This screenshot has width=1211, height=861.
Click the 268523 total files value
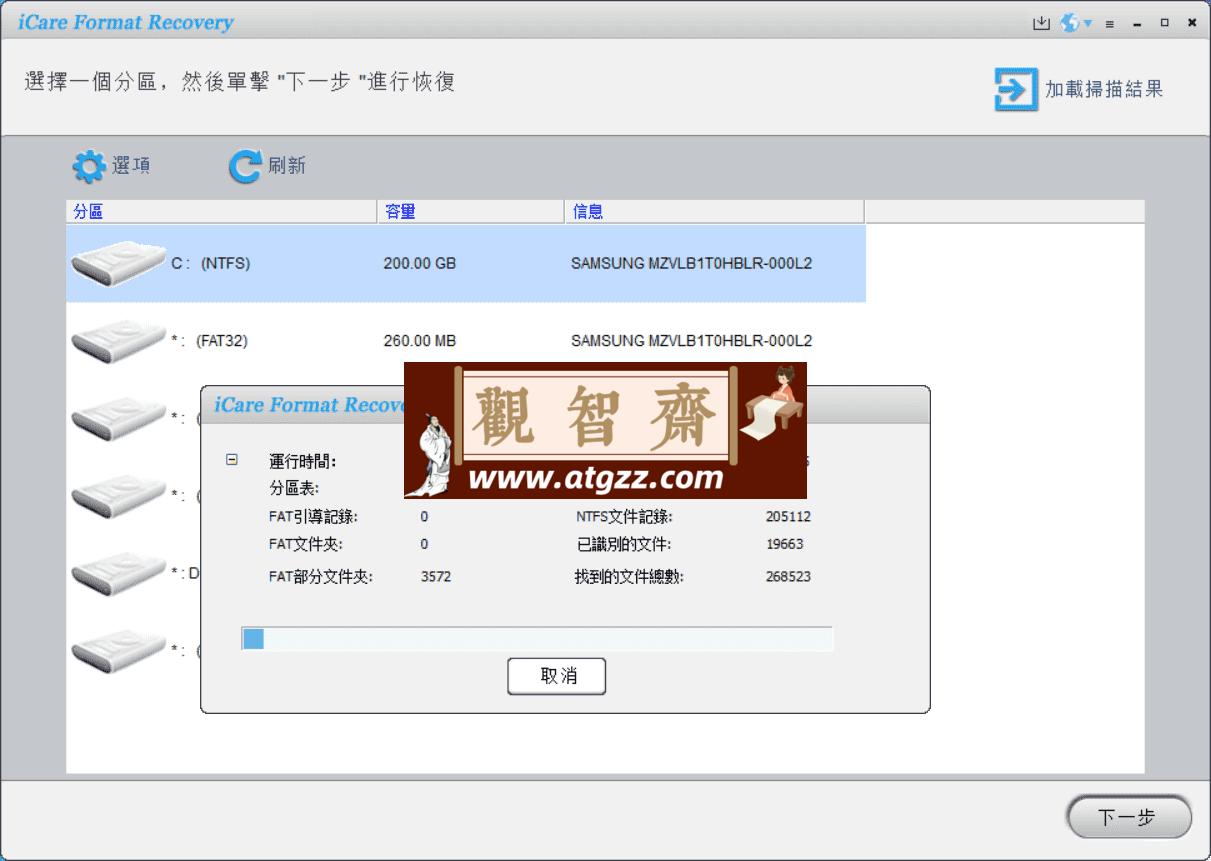point(788,577)
